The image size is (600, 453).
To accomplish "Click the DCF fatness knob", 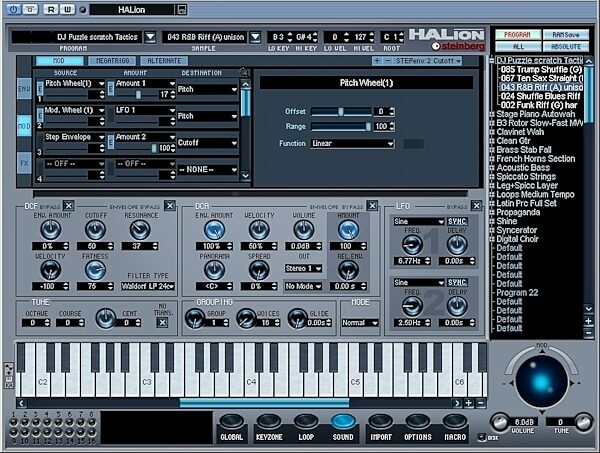I will pos(95,270).
